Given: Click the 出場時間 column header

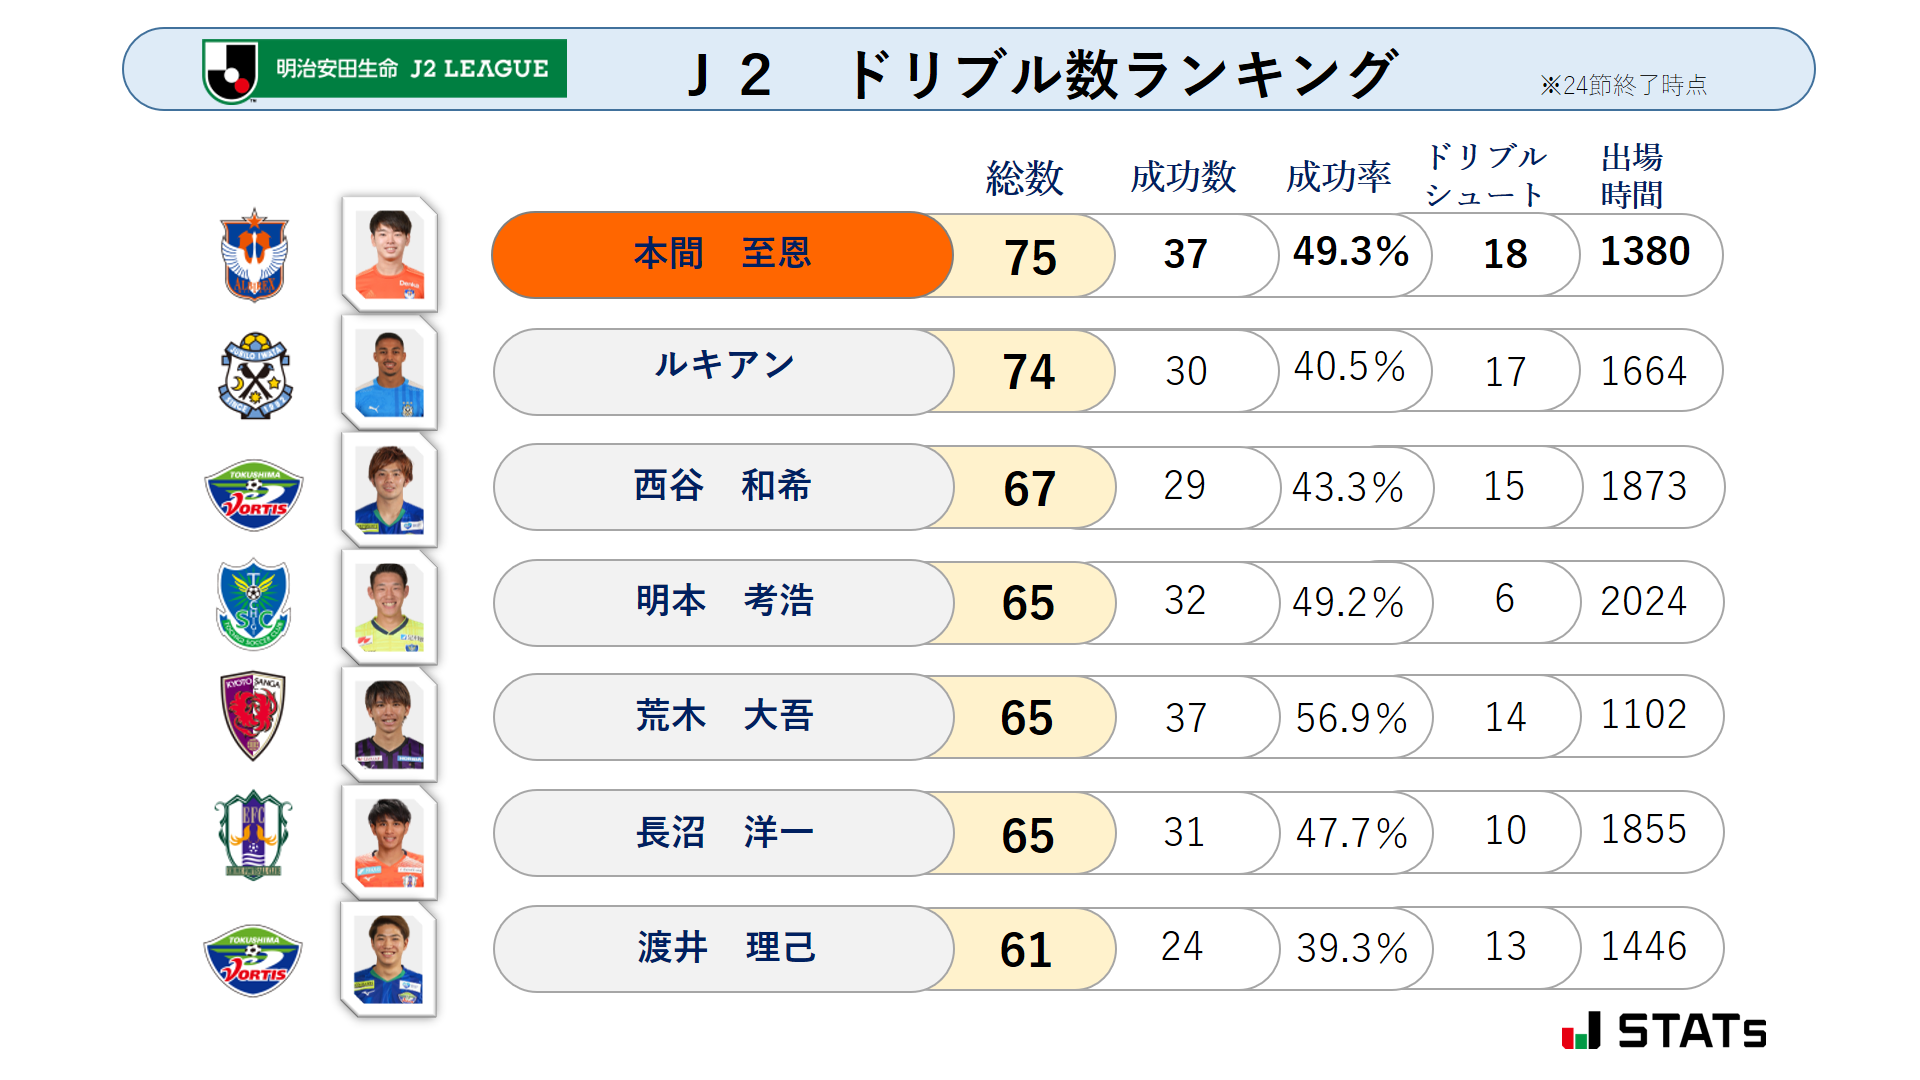Looking at the screenshot, I should (1632, 176).
